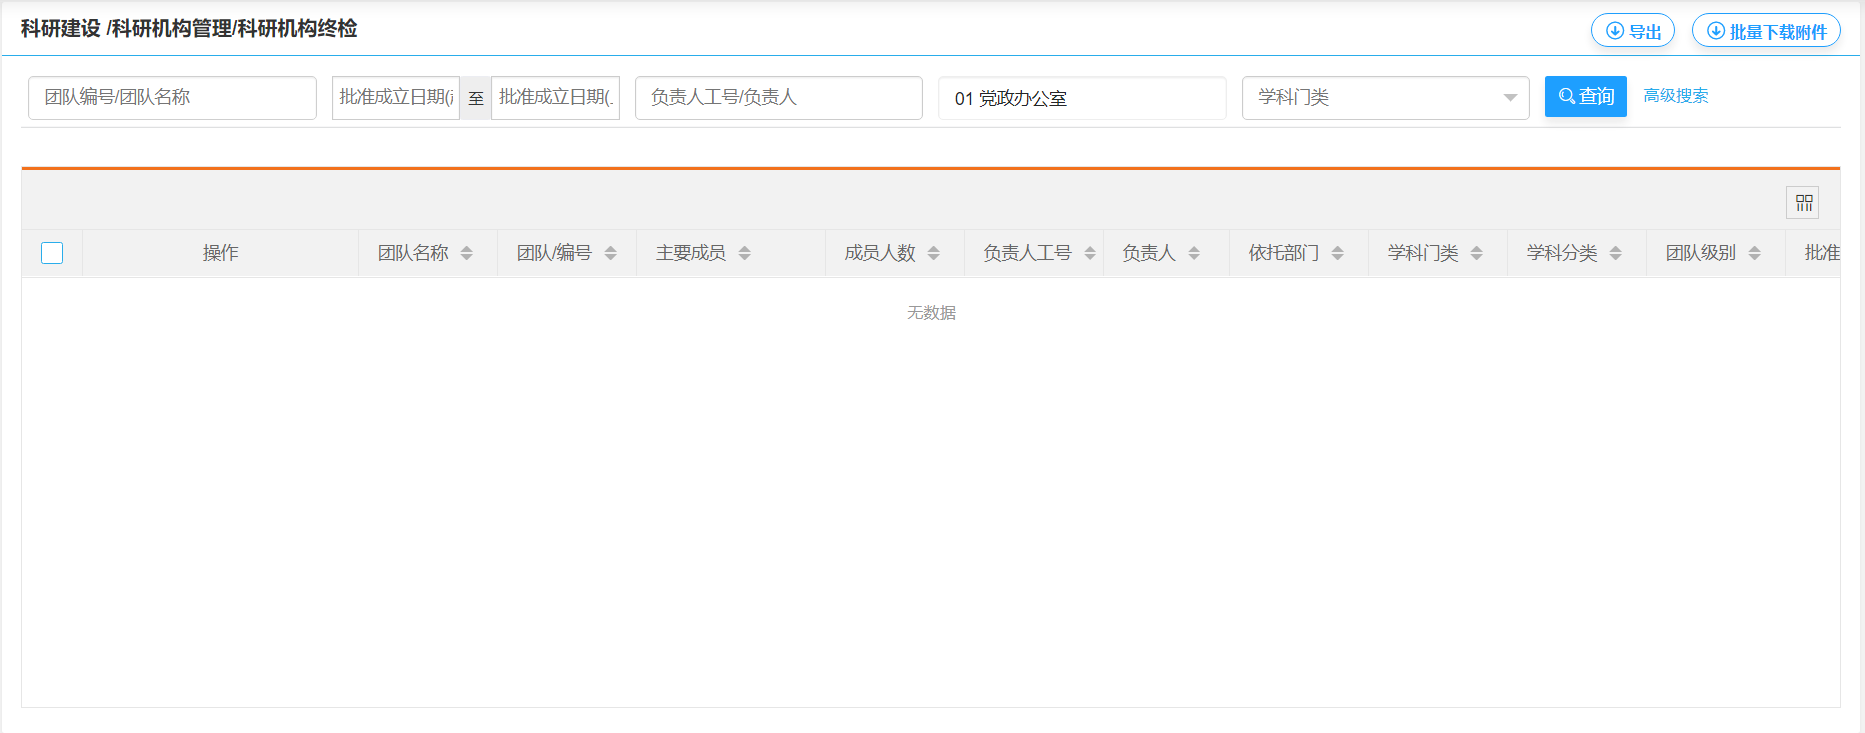Toggle the select-all checkbox in table header

(52, 253)
